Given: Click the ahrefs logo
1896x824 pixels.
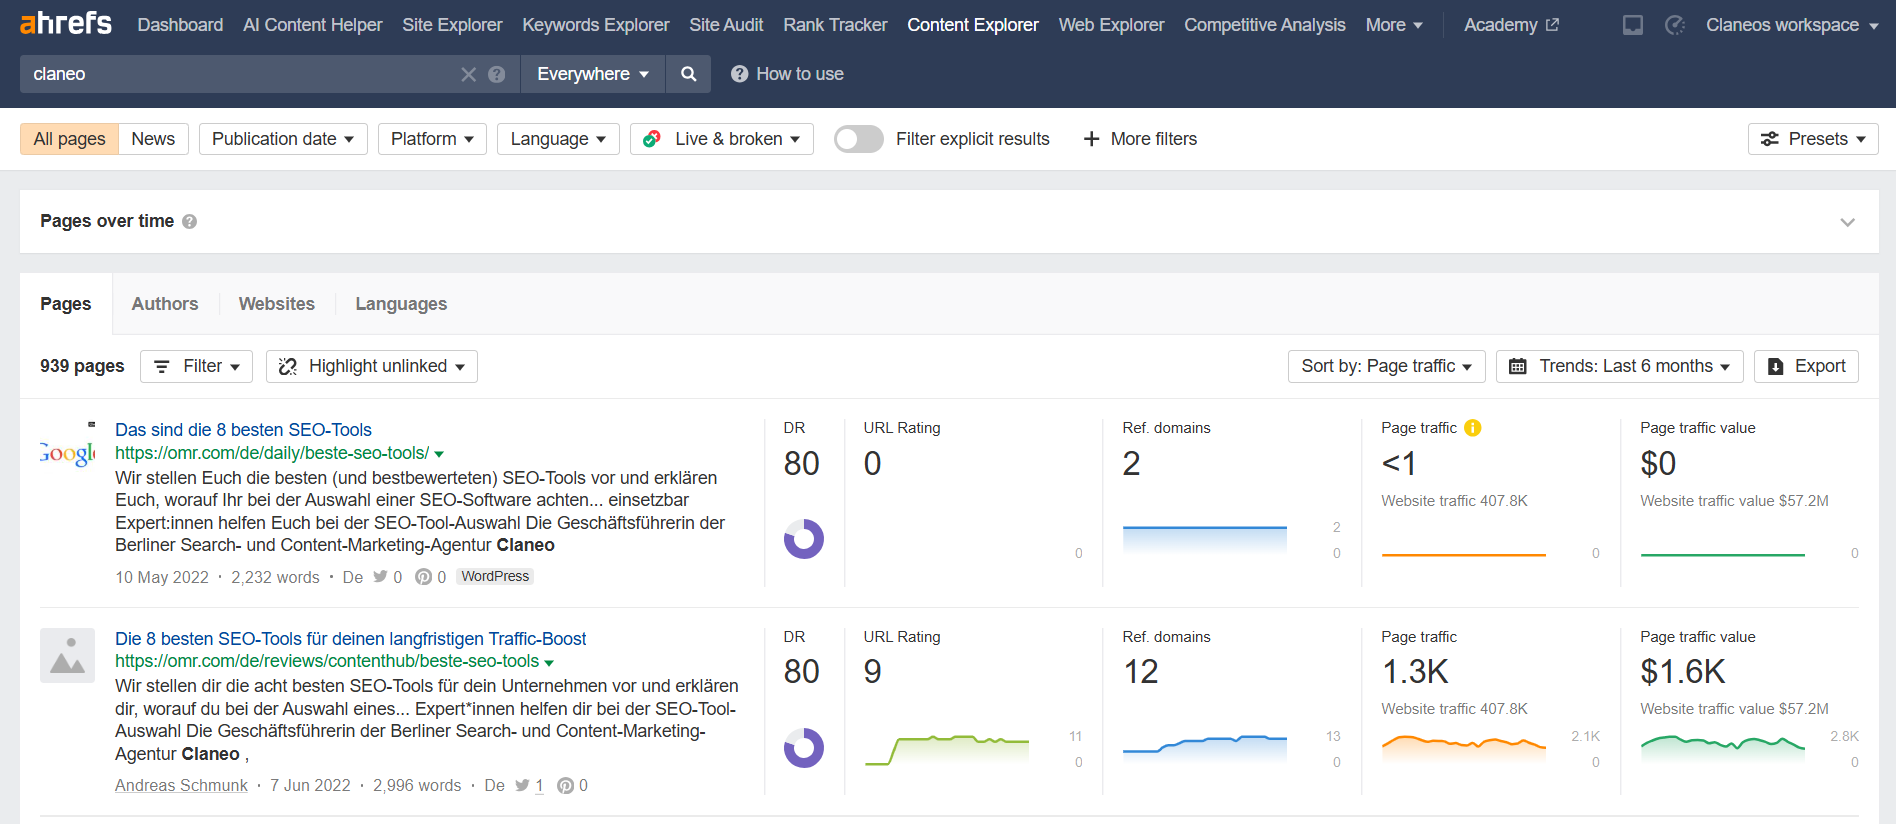Looking at the screenshot, I should [66, 23].
